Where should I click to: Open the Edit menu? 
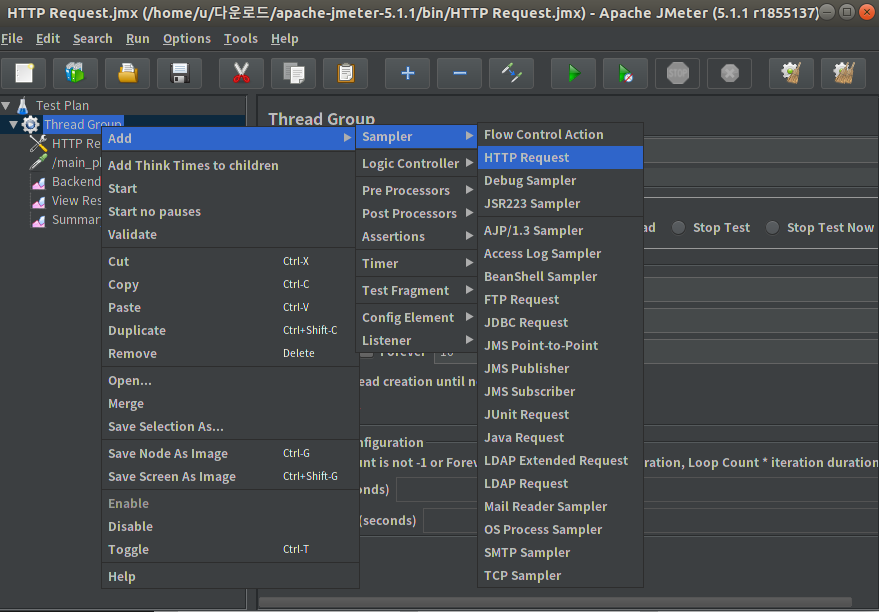tap(48, 39)
